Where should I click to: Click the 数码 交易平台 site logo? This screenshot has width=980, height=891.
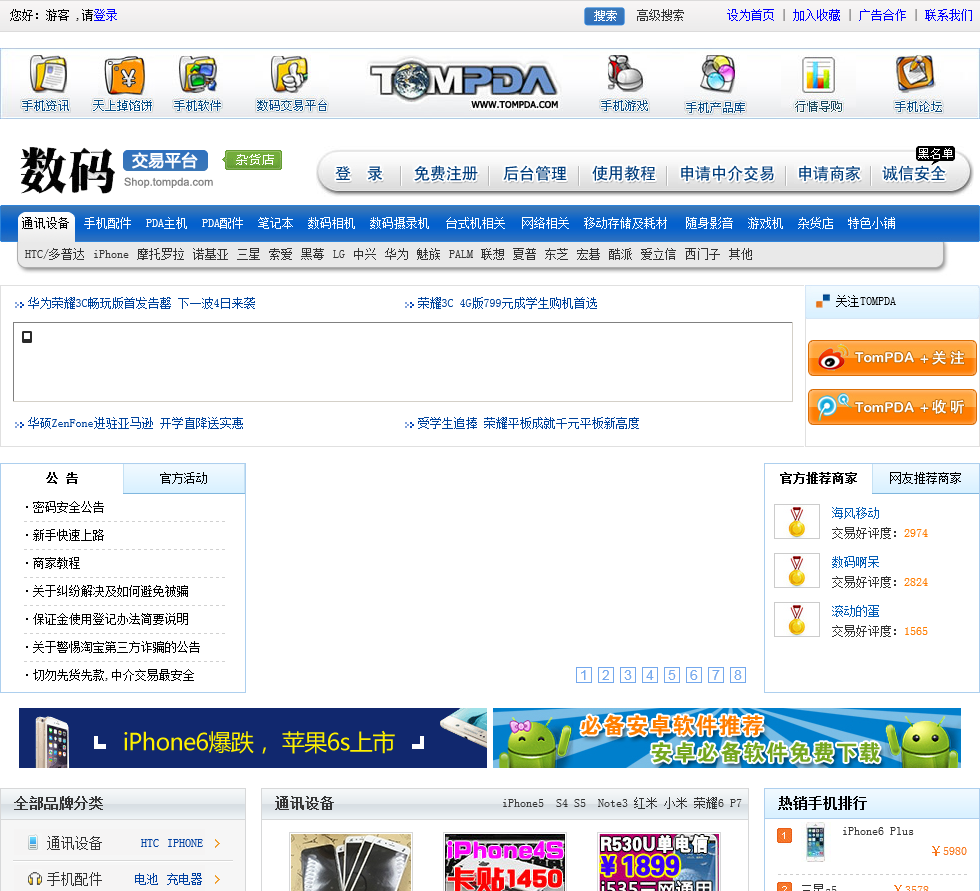[x=116, y=170]
